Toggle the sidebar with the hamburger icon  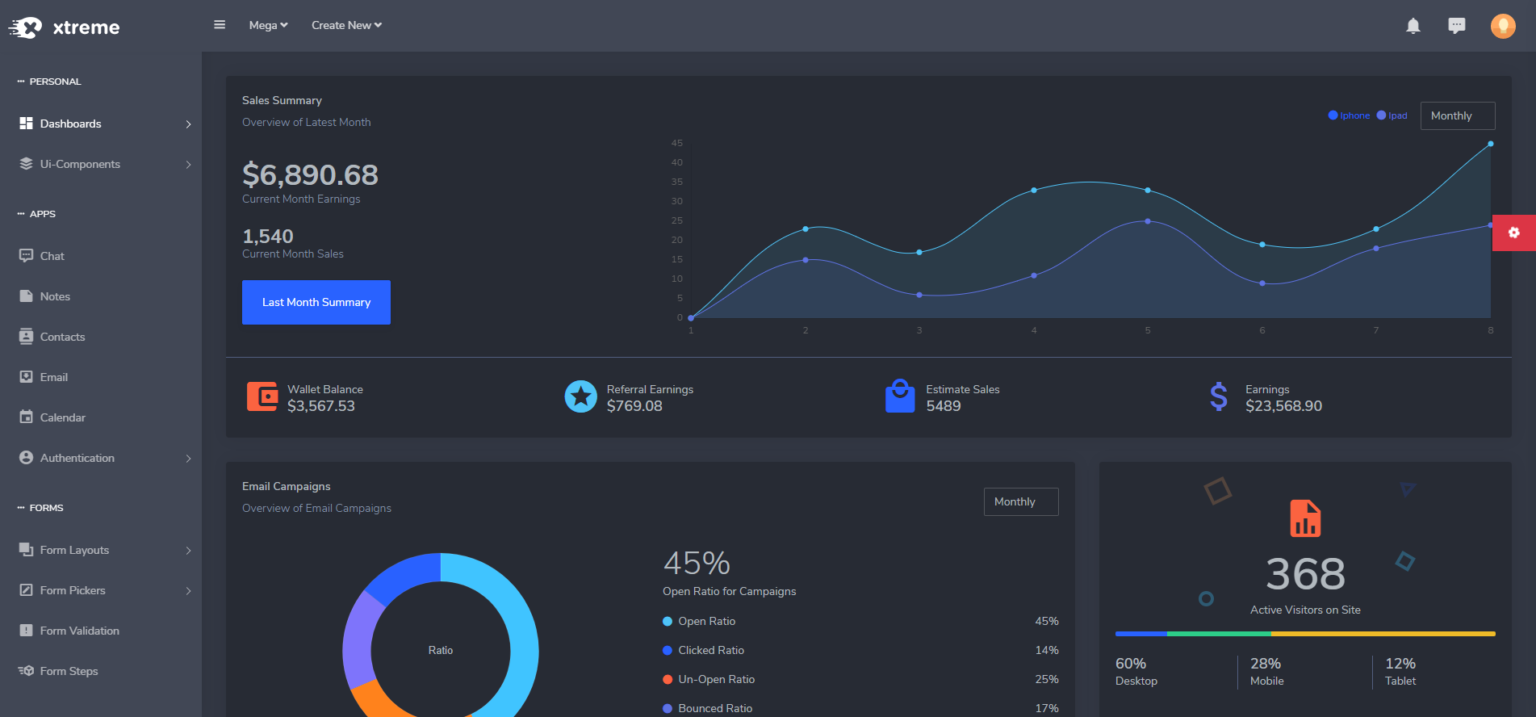[x=219, y=24]
